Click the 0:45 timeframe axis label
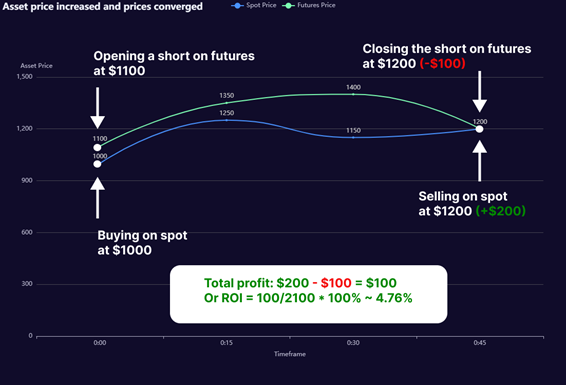The image size is (566, 385). pos(480,343)
